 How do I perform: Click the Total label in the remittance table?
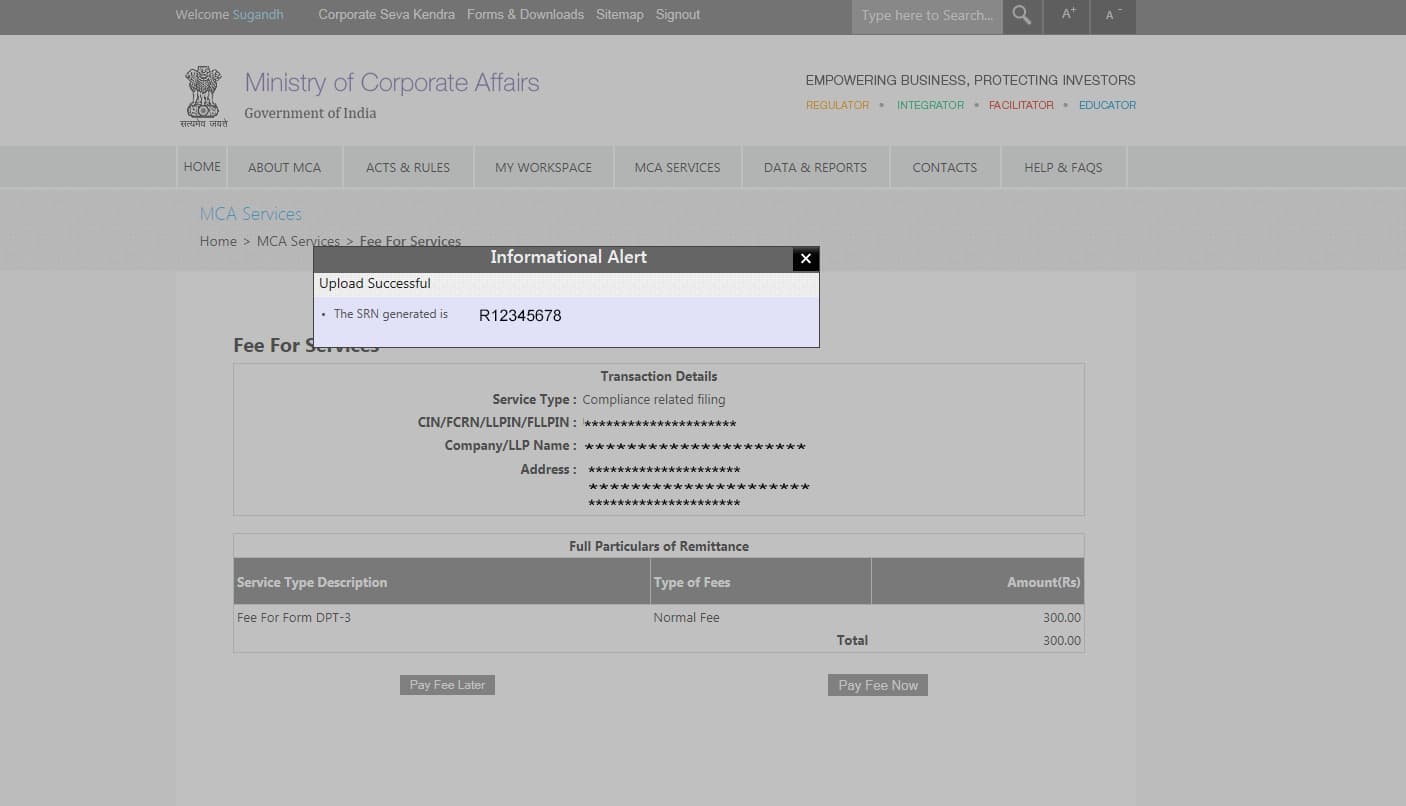pos(852,641)
